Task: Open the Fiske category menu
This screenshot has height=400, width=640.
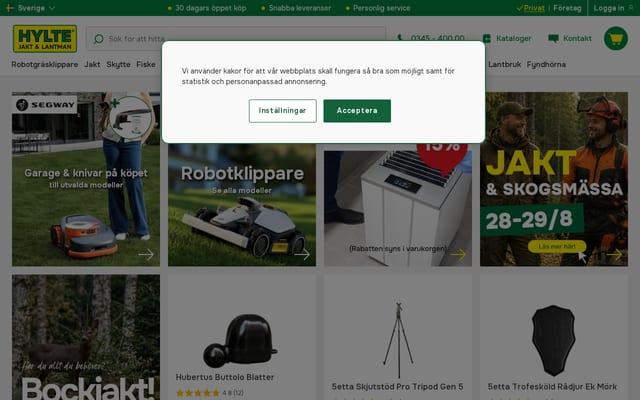Action: (x=146, y=64)
